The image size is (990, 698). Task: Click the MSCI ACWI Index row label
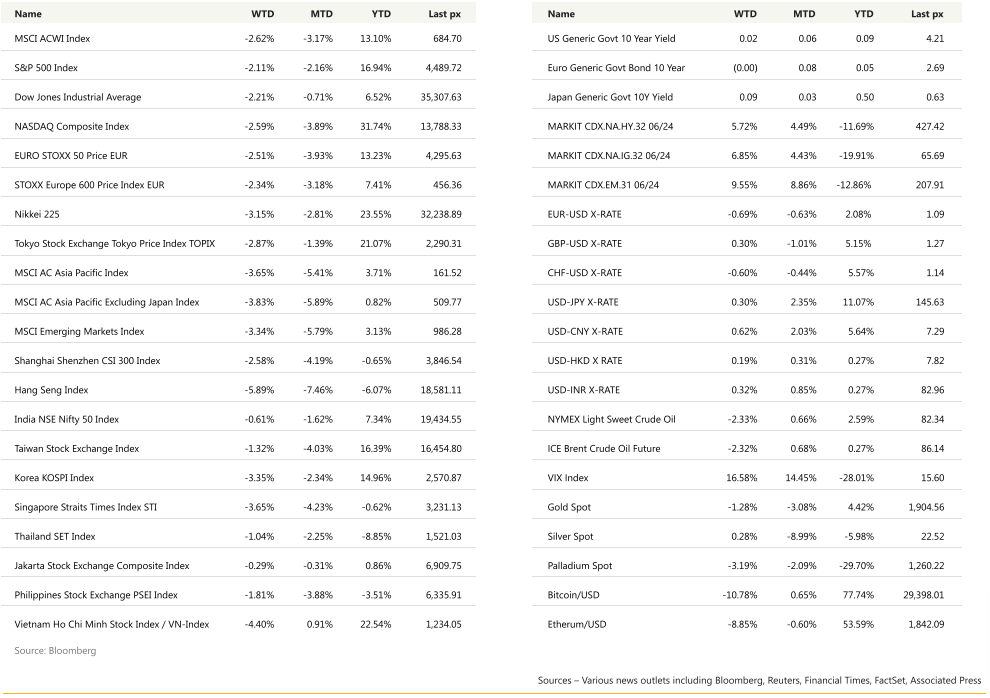point(52,39)
